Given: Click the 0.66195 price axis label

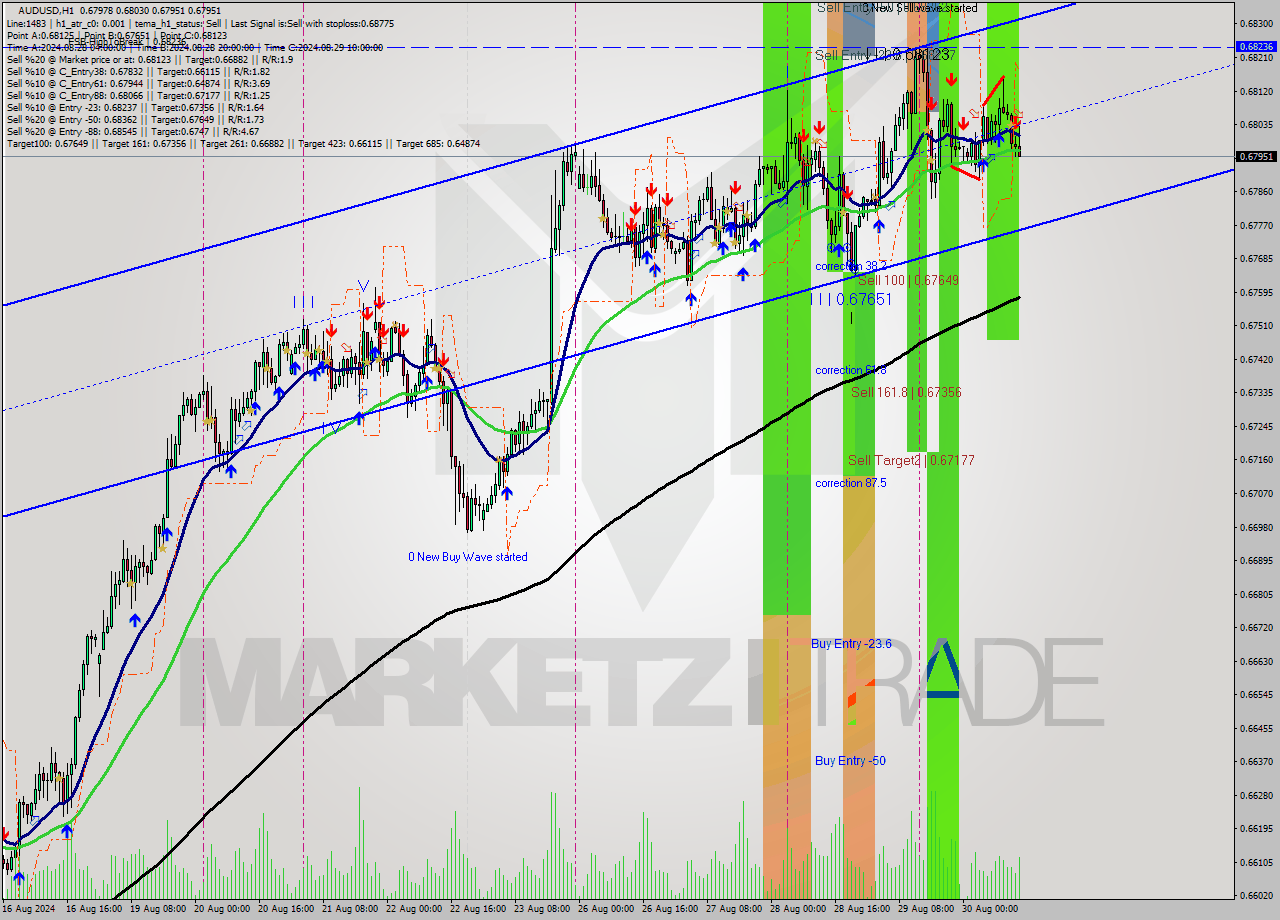Looking at the screenshot, I should point(1256,828).
